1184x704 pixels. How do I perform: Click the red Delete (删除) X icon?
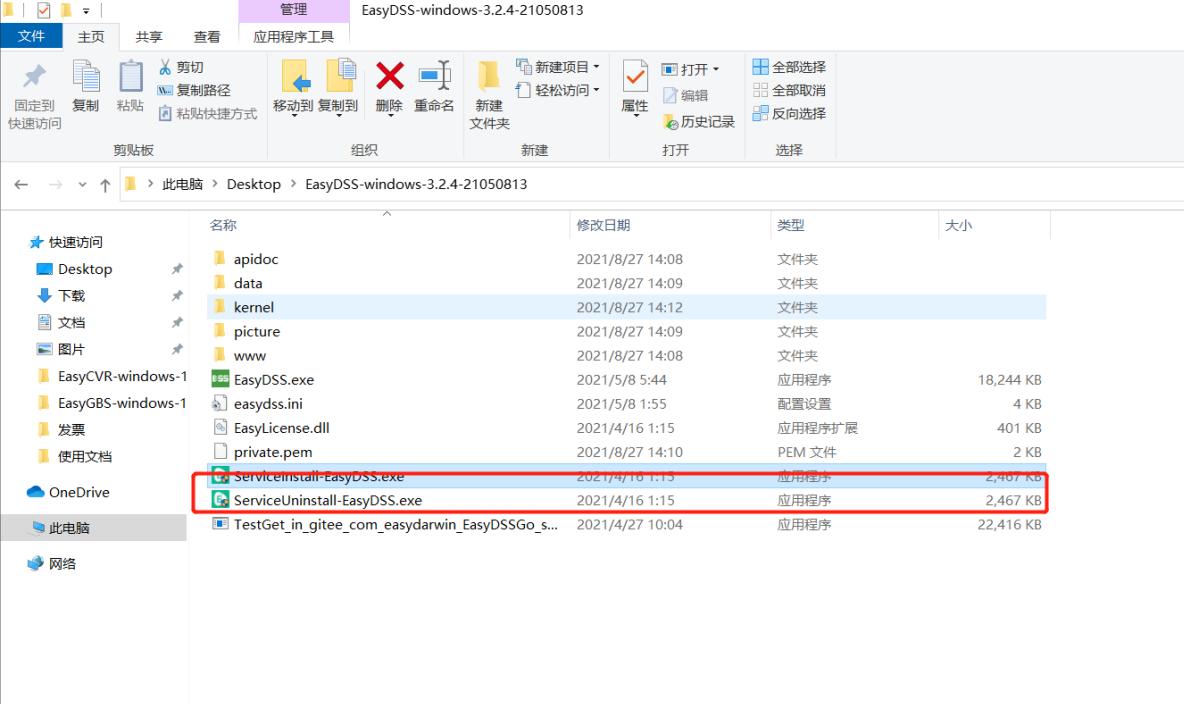click(x=390, y=76)
